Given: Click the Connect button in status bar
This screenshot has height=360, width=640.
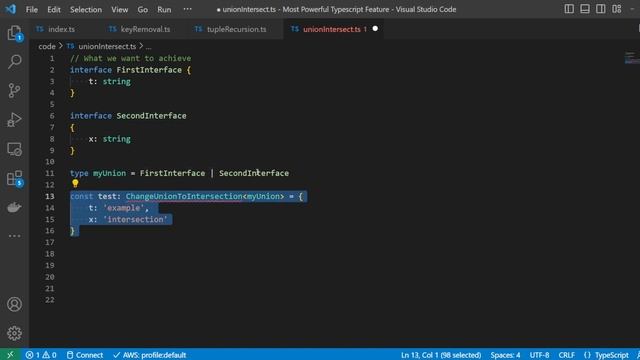Looking at the screenshot, I should (85, 355).
